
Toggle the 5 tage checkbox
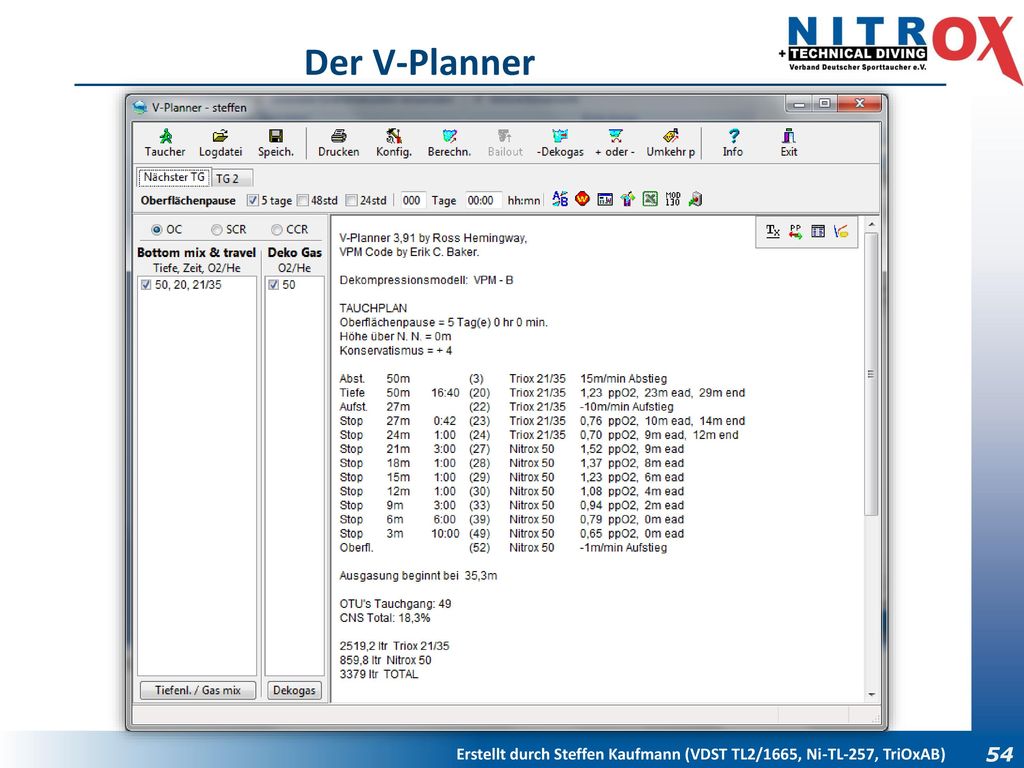tap(253, 200)
